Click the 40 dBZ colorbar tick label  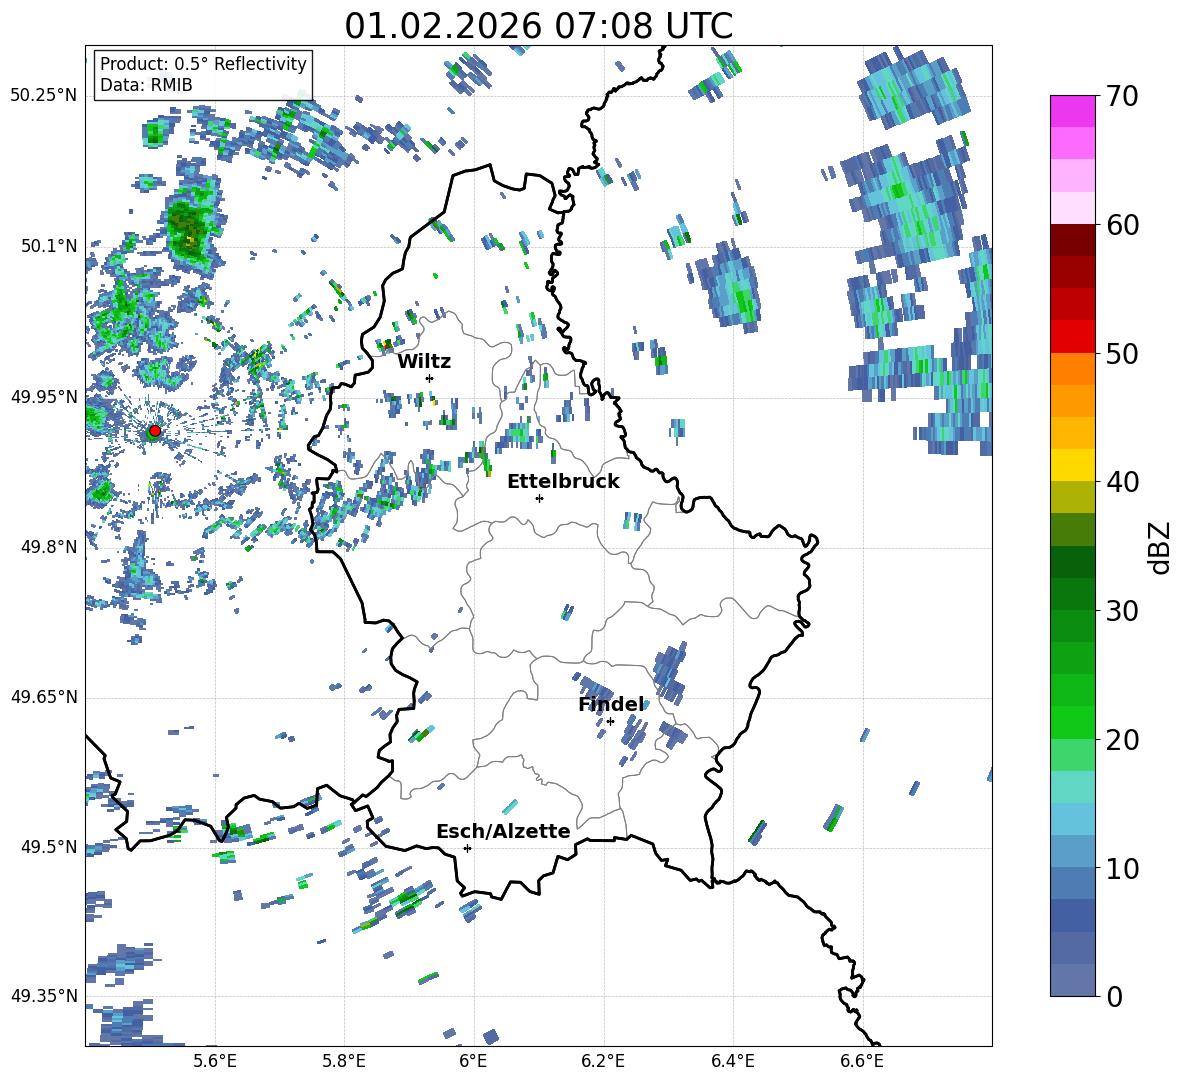point(1121,482)
